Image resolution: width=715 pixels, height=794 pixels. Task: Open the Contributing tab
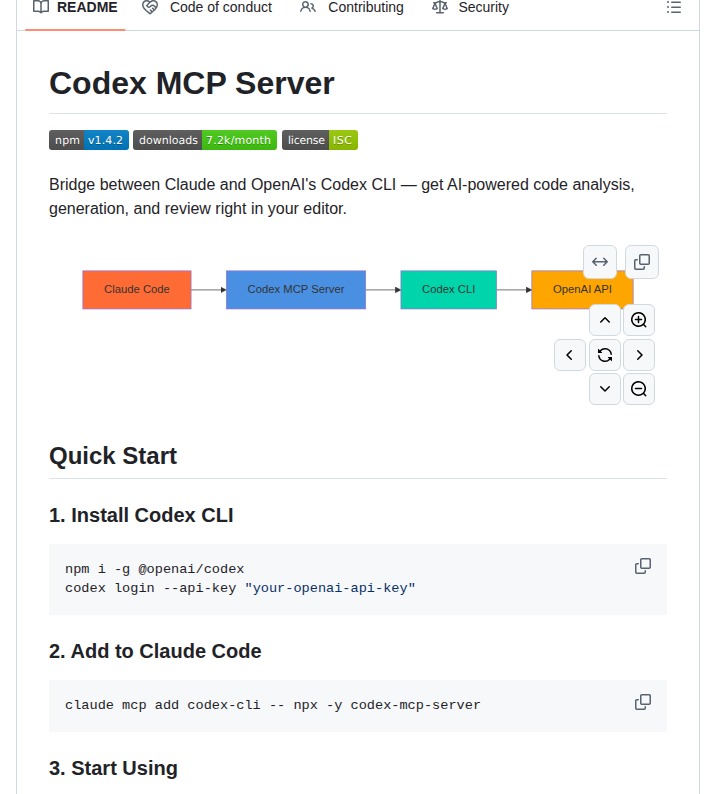[x=352, y=8]
